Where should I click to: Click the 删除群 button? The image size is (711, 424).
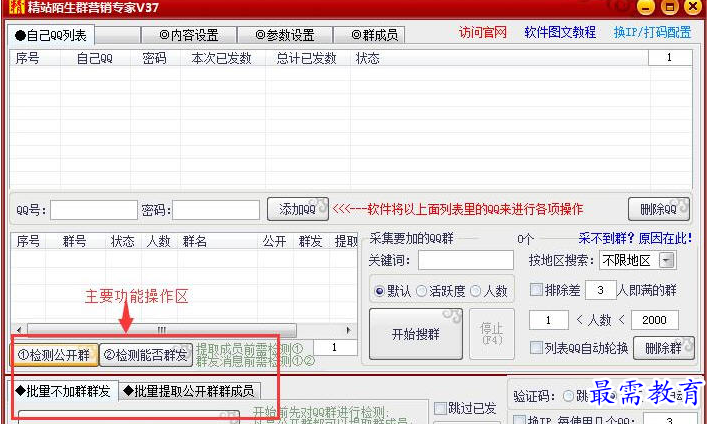663,348
